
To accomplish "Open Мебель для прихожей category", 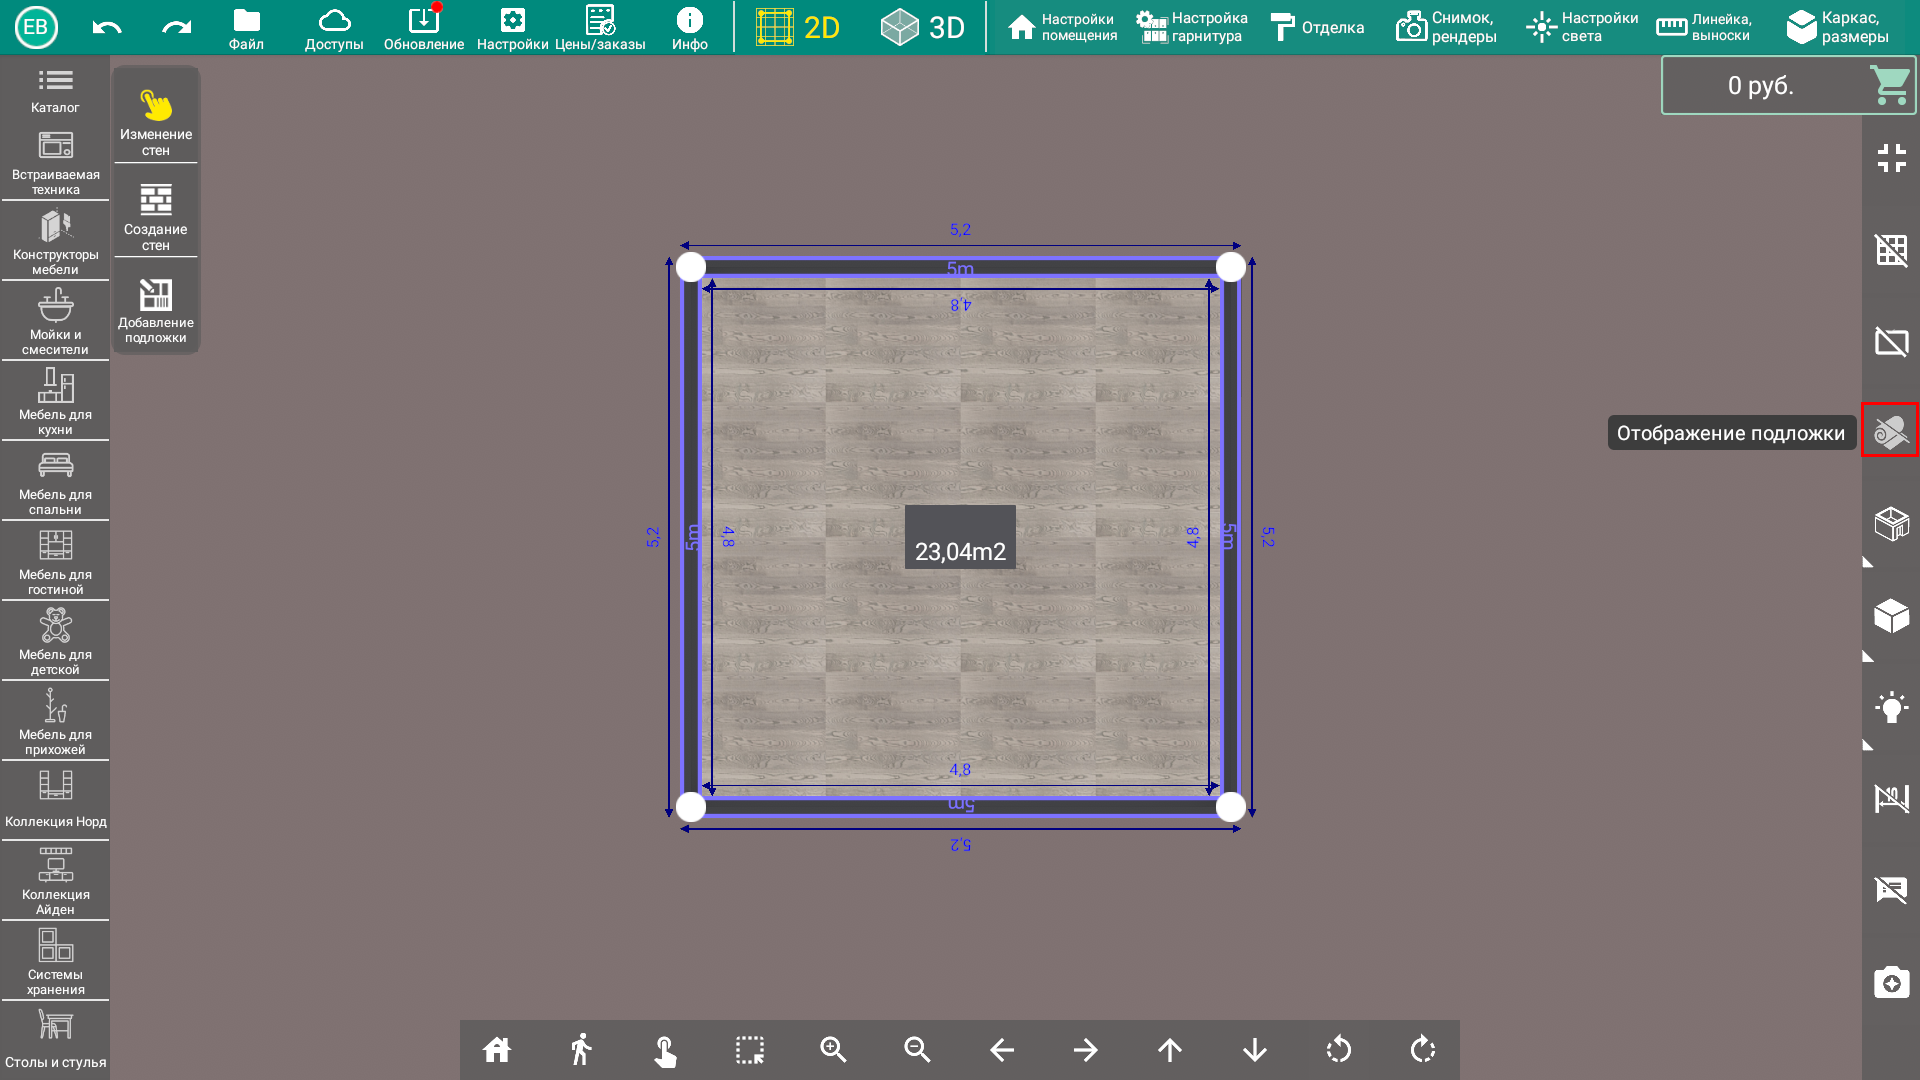I will [x=55, y=722].
